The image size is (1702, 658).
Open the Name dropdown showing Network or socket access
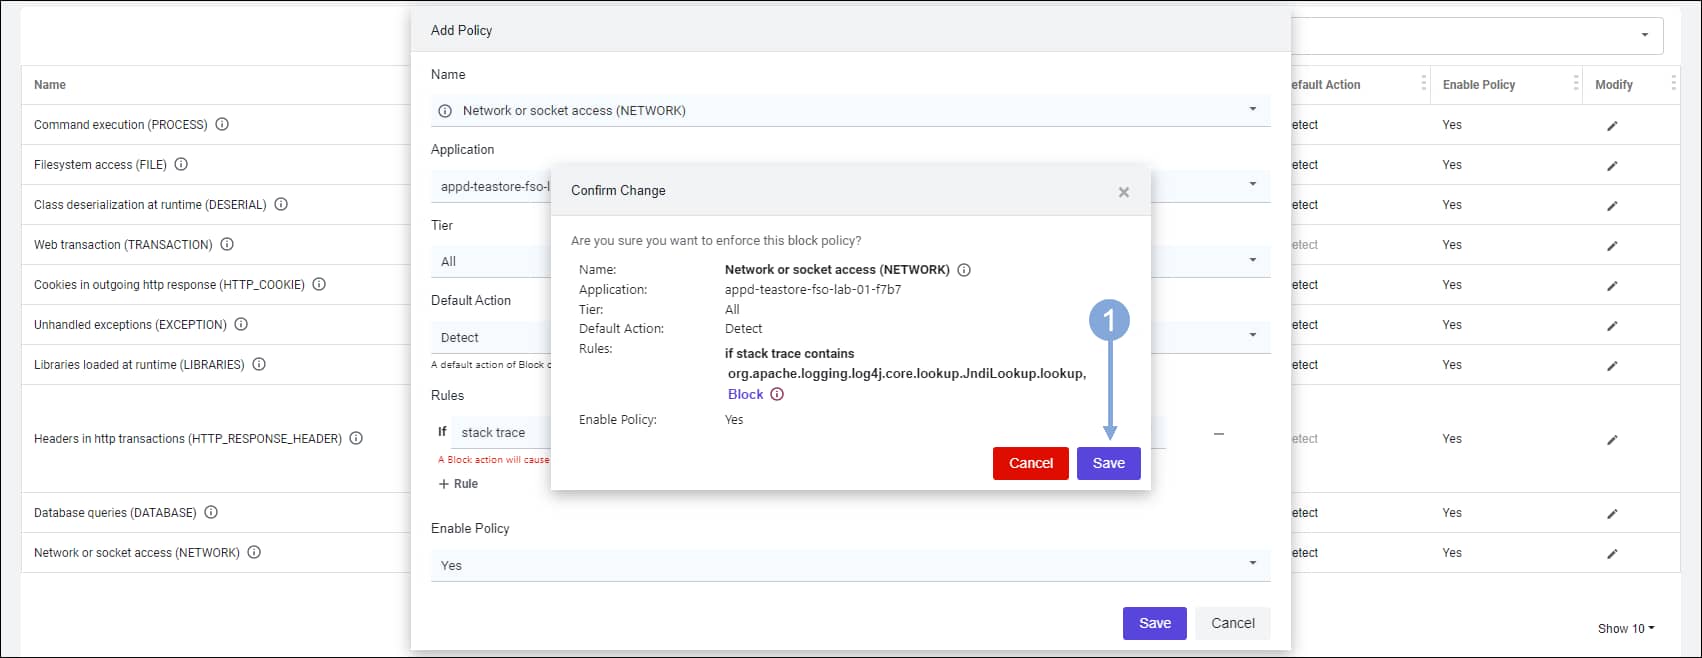tap(851, 110)
